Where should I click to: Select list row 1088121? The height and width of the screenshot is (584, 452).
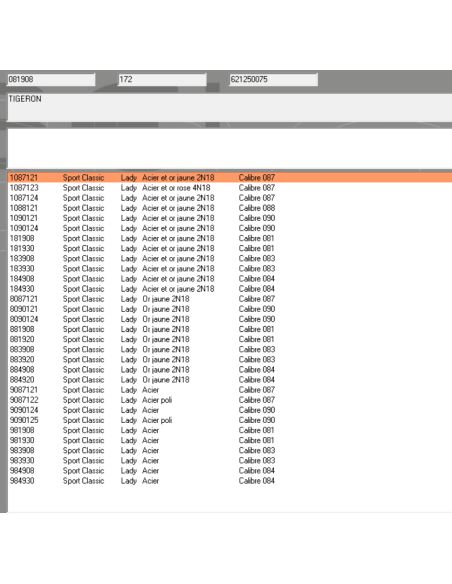point(230,208)
